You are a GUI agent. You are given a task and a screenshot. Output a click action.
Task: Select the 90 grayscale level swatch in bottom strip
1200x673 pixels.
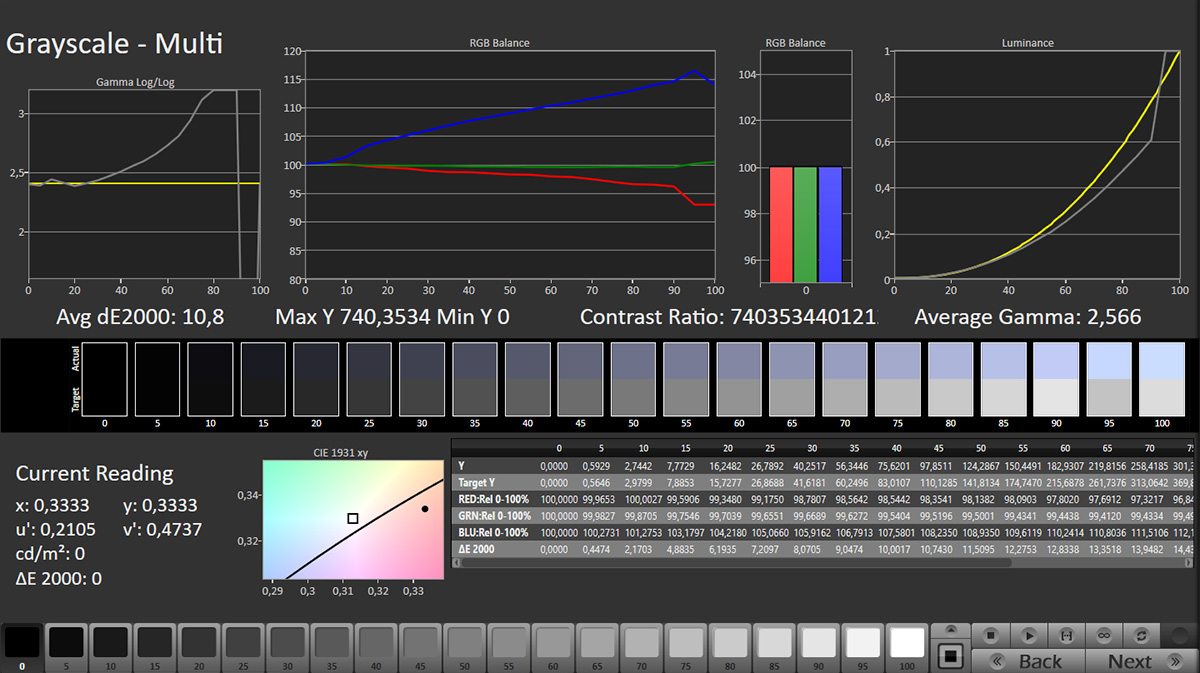point(818,647)
